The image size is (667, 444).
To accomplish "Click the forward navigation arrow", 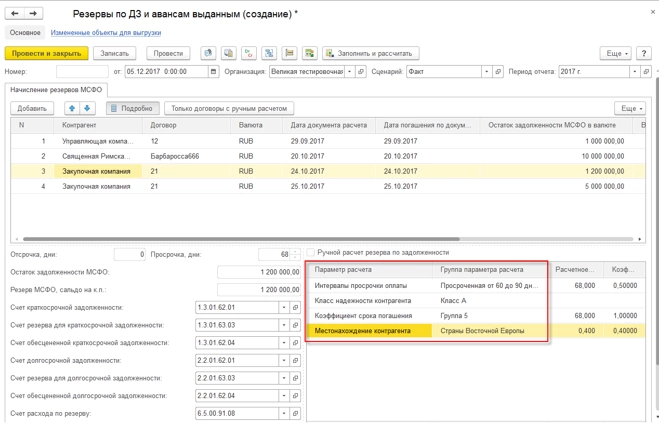I will click(x=33, y=14).
